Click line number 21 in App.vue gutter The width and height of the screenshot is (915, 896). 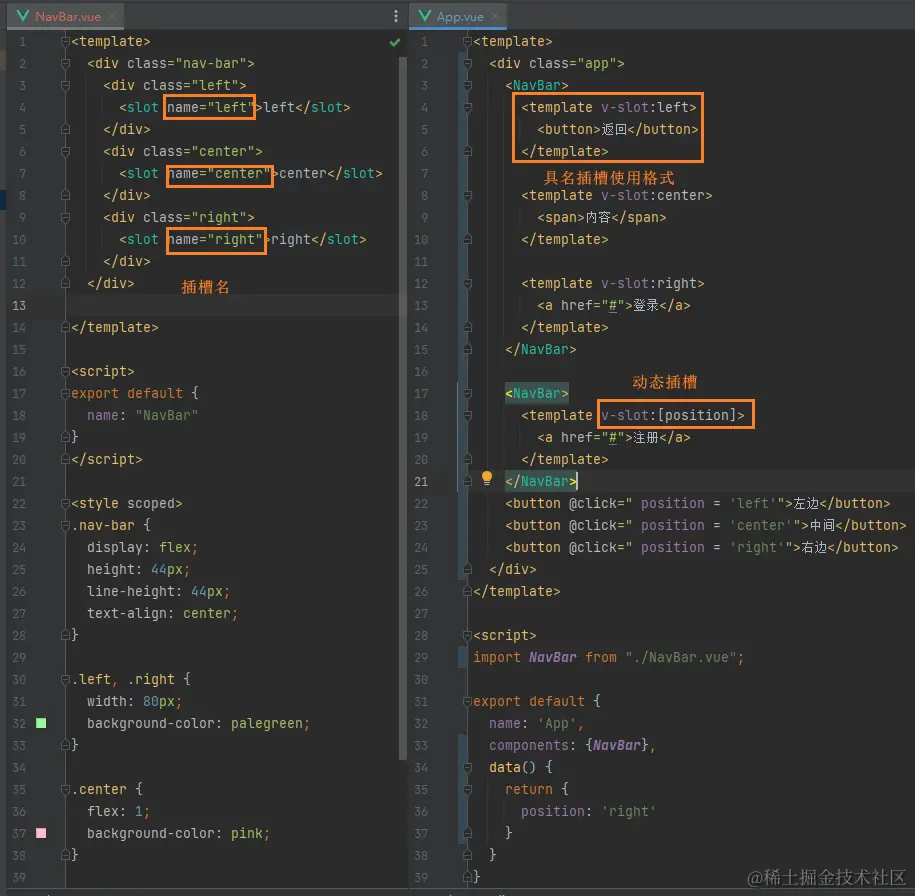coord(421,482)
